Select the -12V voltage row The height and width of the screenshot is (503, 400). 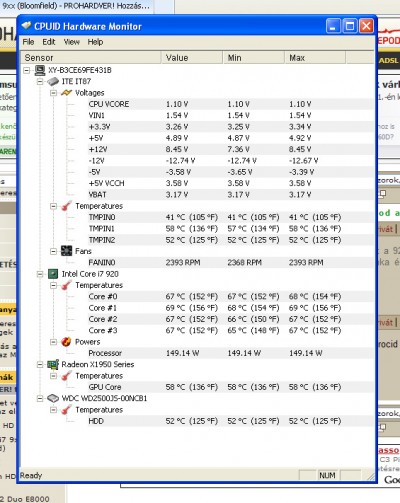click(x=230, y=161)
